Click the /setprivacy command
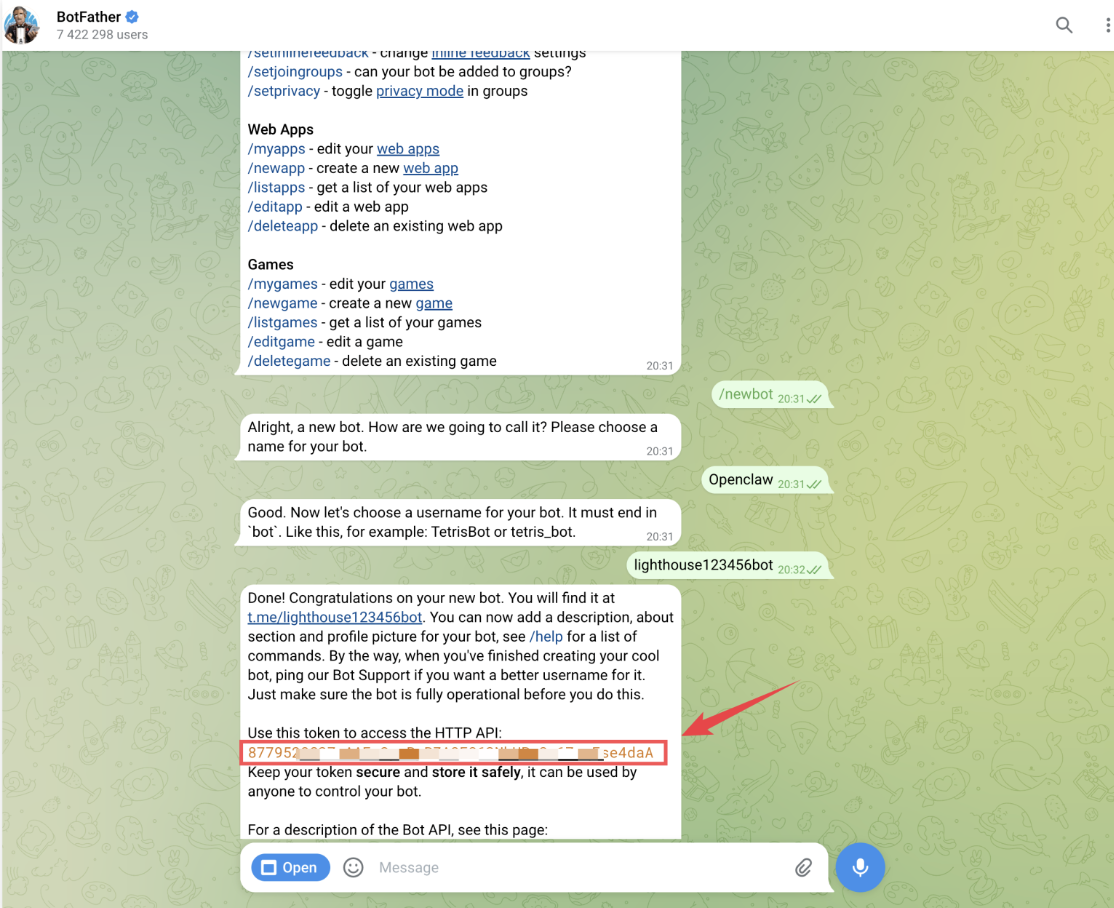This screenshot has height=908, width=1114. coord(284,91)
